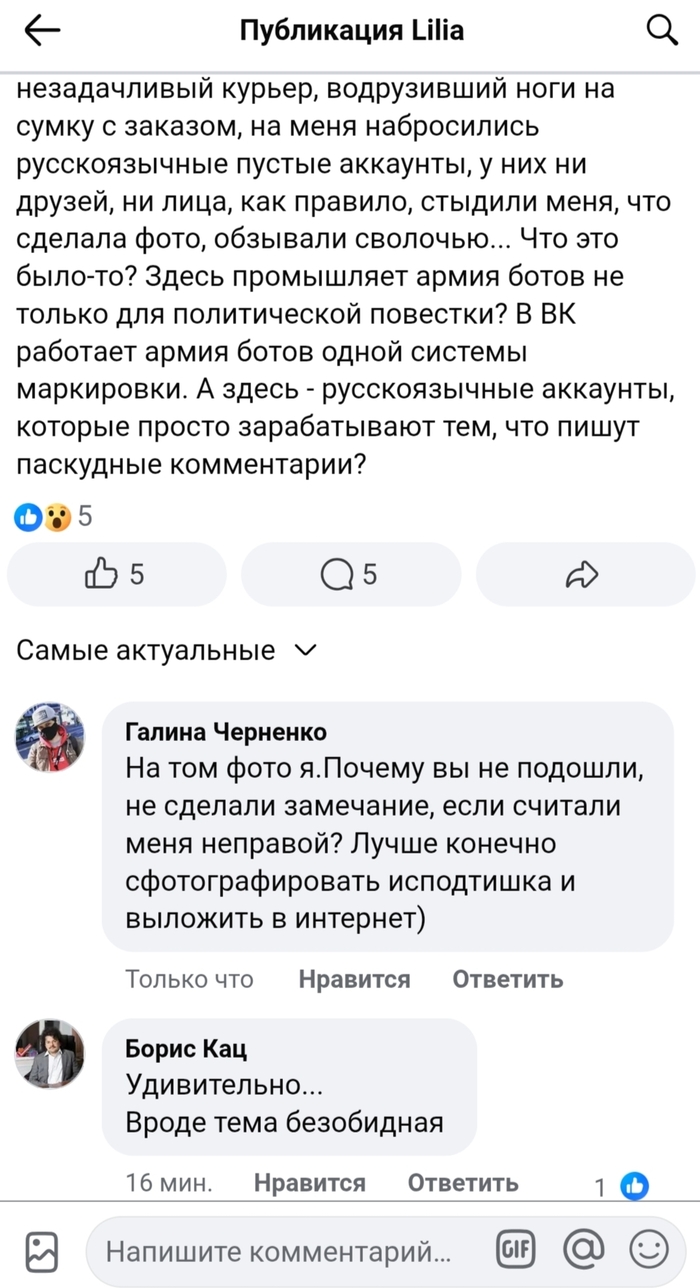Open Борис Кац's avatar
Screen dimensions: 700x1288
(50, 1055)
